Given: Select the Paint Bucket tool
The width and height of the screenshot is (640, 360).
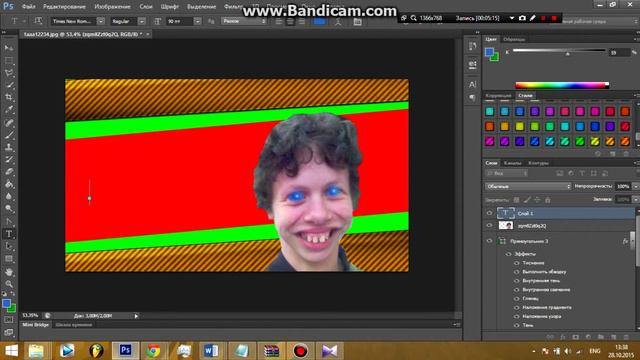Looking at the screenshot, I should coord(9,184).
